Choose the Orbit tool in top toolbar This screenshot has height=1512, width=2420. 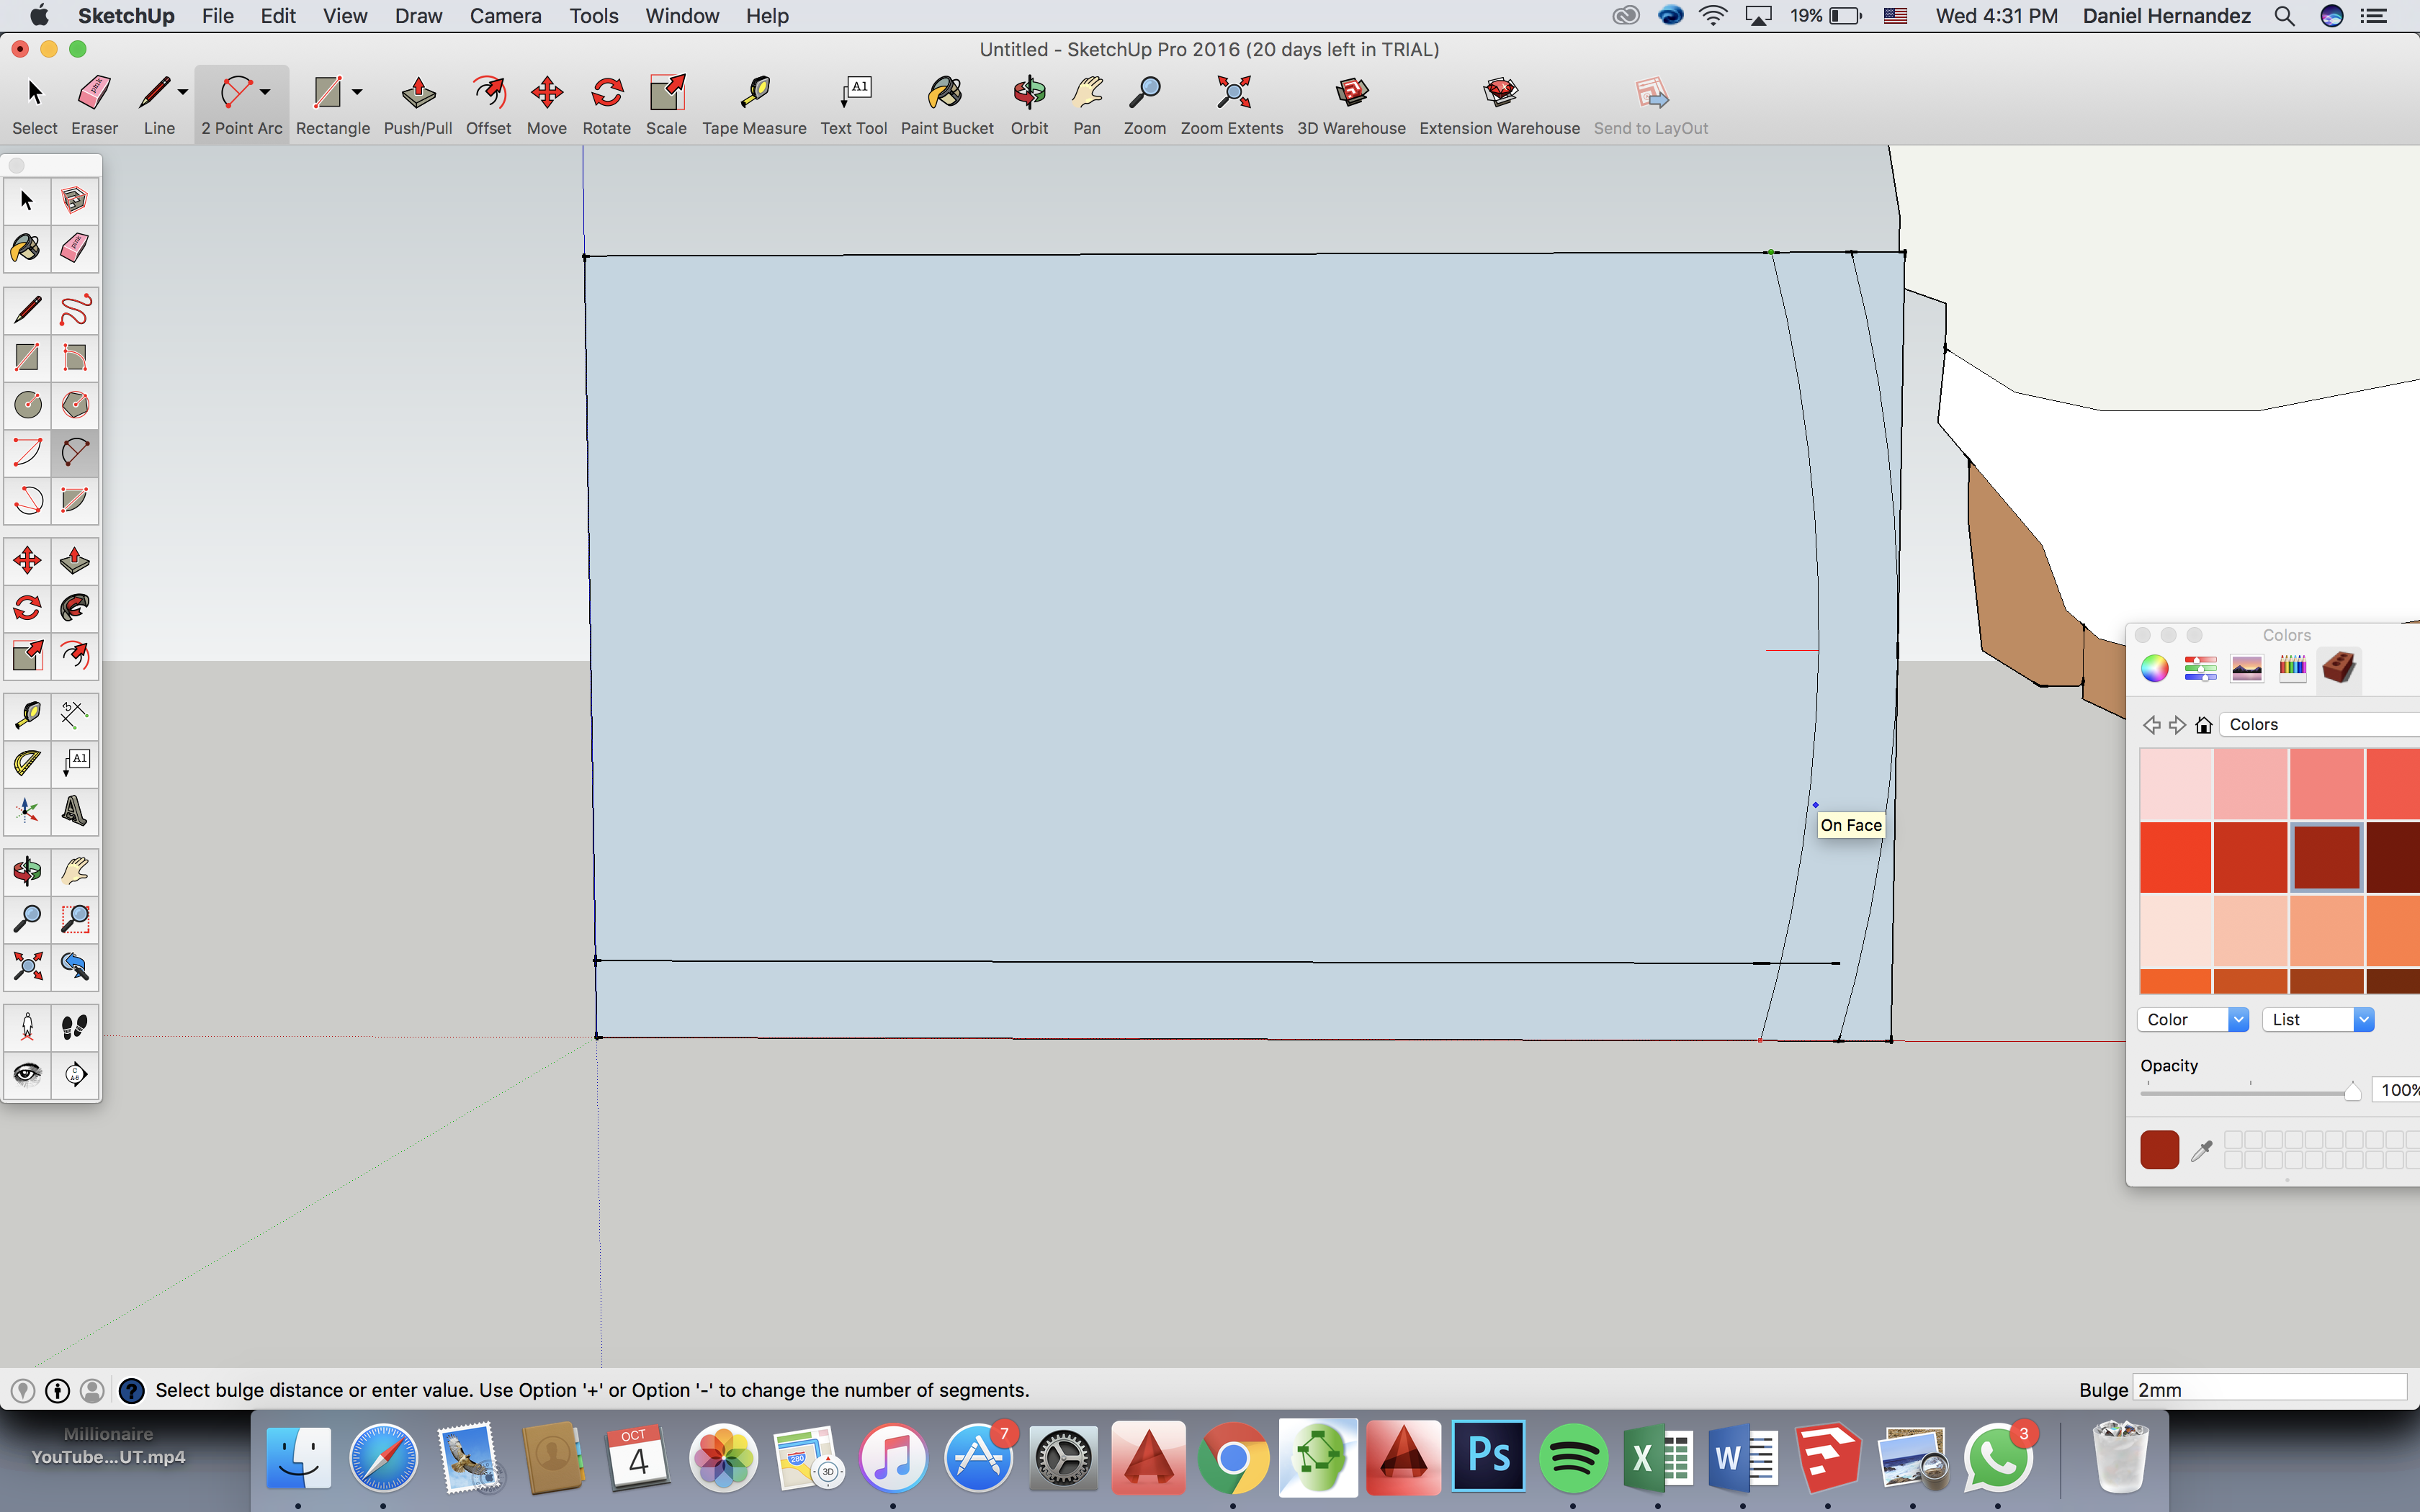[x=1029, y=105]
